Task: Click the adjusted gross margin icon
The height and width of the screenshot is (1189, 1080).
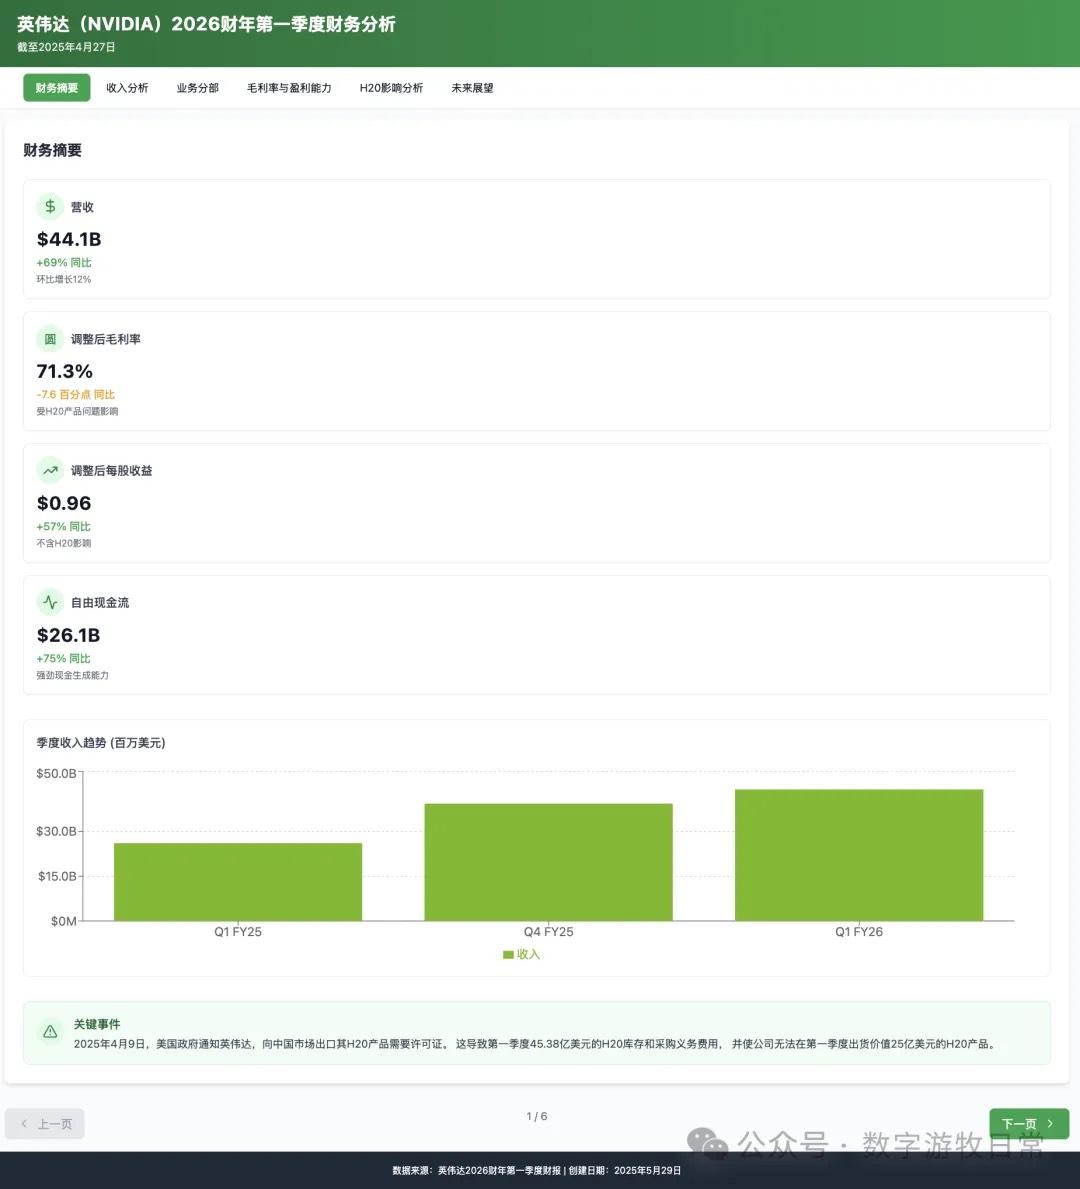Action: [50, 339]
